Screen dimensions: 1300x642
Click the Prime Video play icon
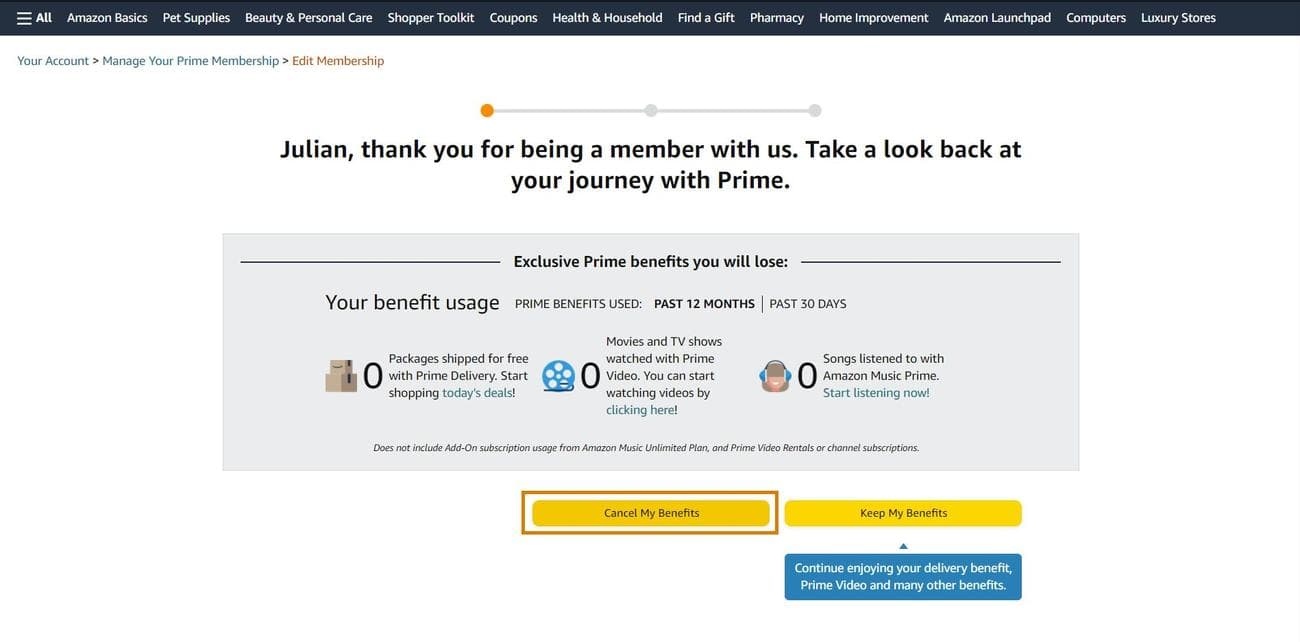(558, 375)
